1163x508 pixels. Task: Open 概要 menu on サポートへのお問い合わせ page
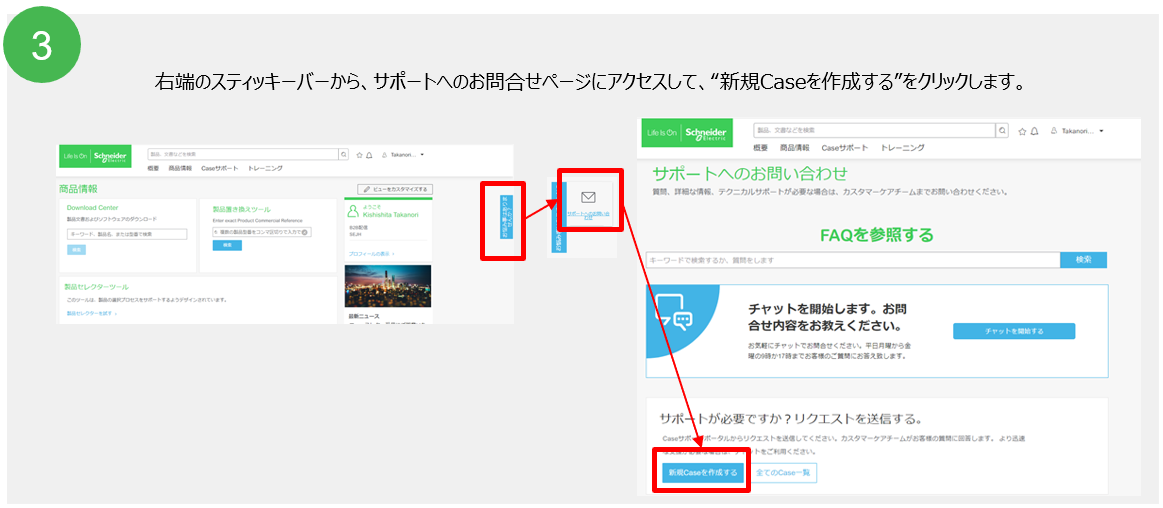(762, 148)
